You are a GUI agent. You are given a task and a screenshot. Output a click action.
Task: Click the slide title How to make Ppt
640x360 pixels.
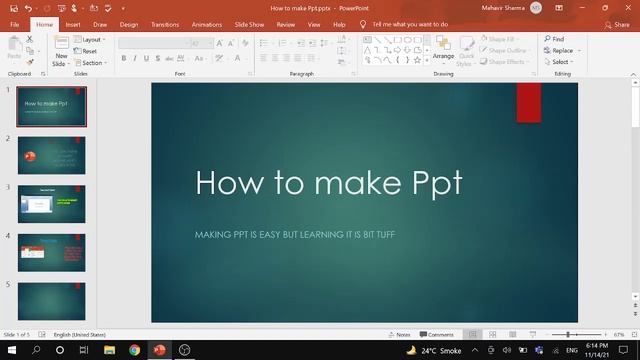329,183
